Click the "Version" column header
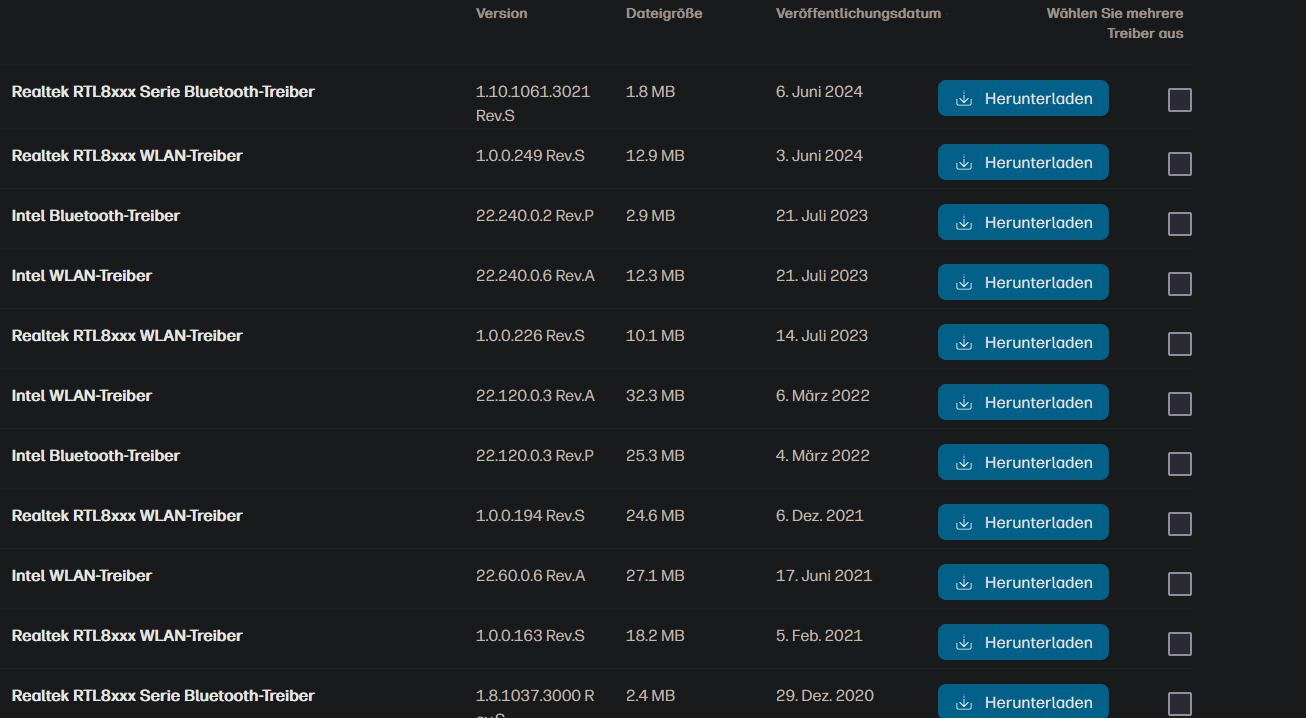This screenshot has width=1306, height=718. tap(501, 14)
